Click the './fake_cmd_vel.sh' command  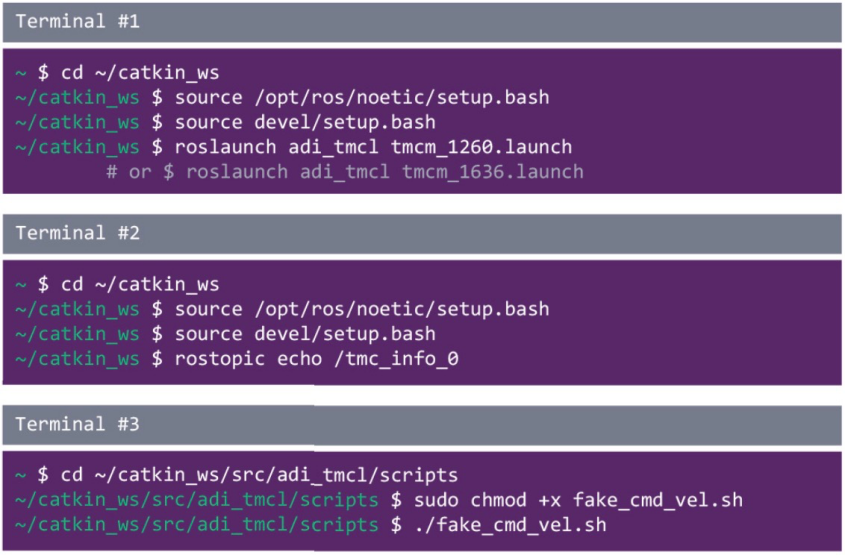pyautogui.click(x=510, y=525)
